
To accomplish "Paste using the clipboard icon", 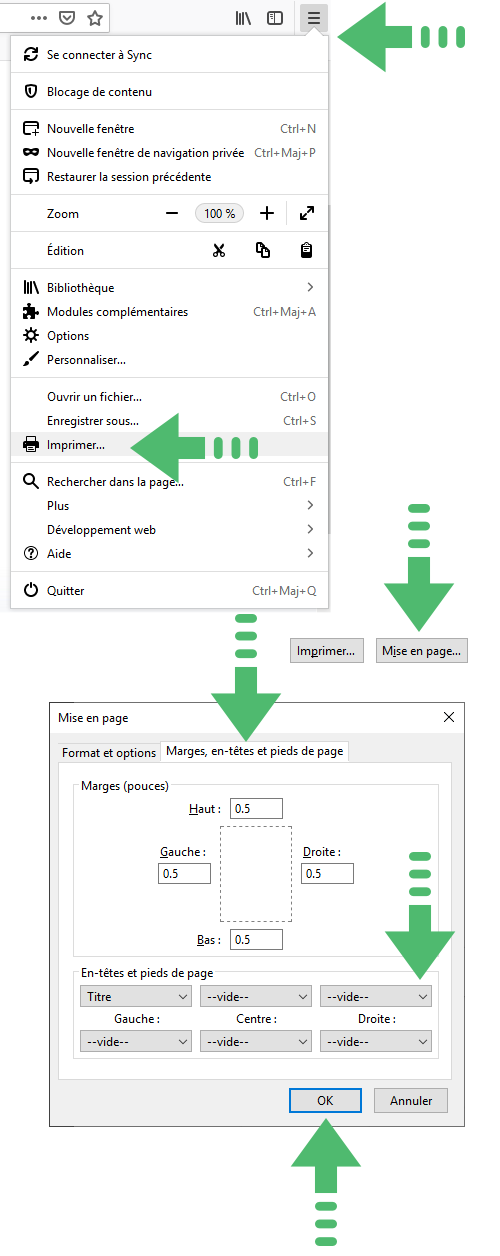I will coord(307,250).
